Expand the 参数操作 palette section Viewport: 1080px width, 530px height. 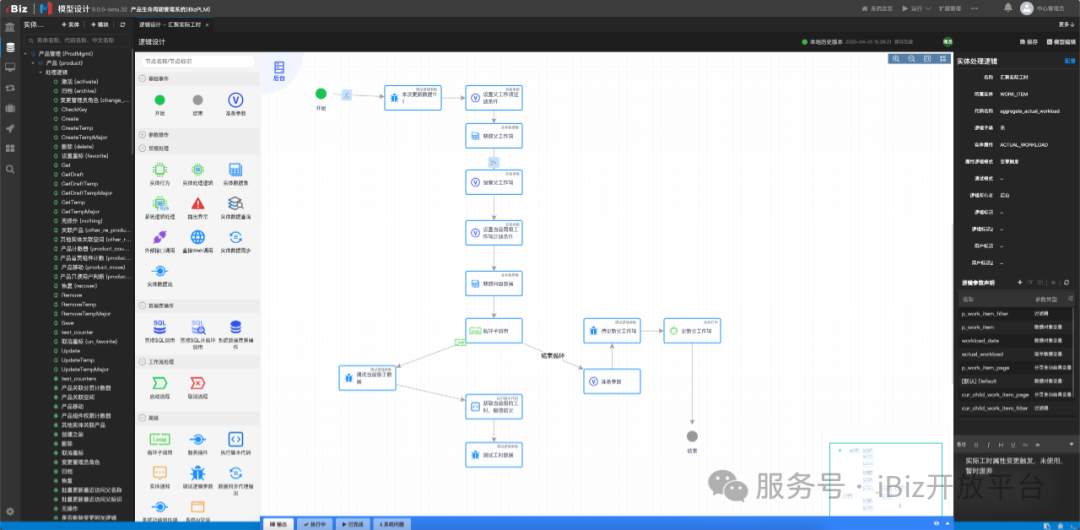click(143, 134)
